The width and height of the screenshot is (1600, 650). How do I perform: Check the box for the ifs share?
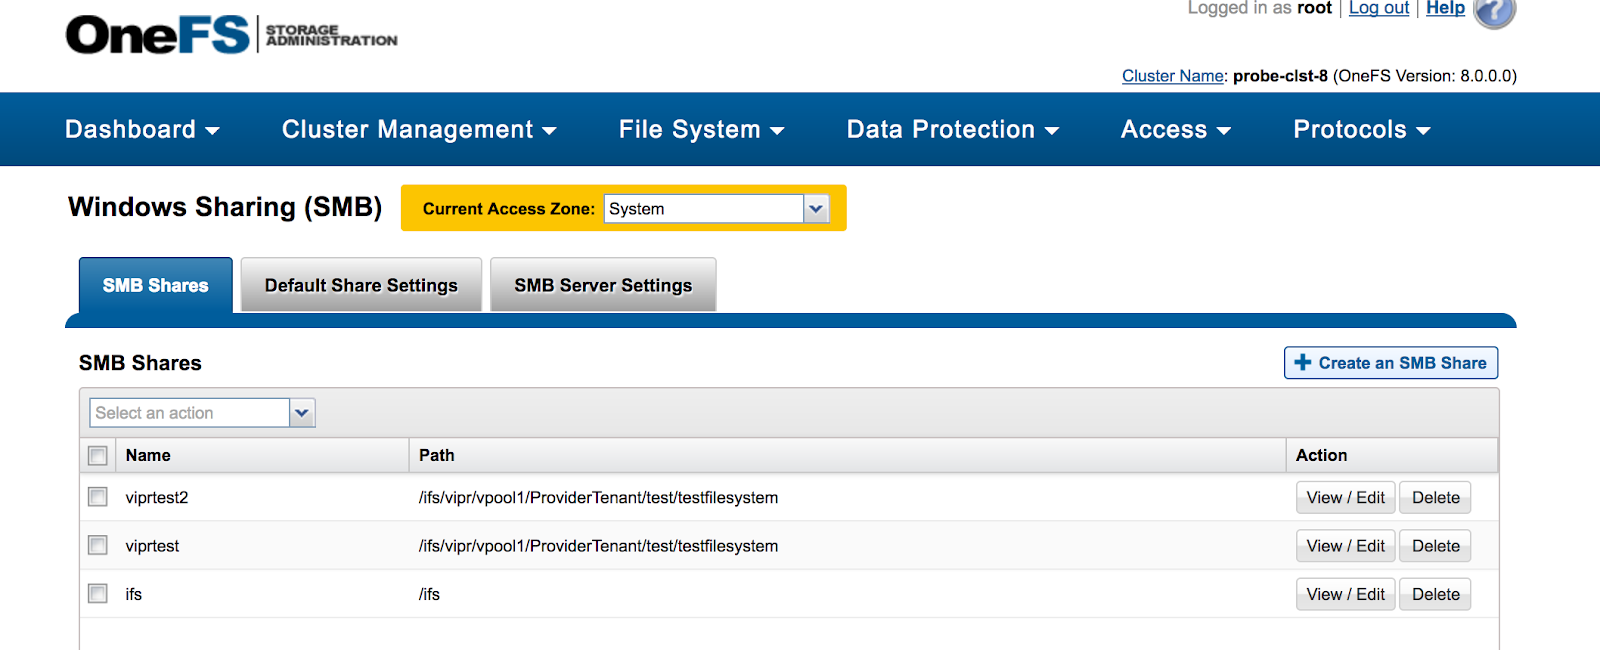pos(98,593)
